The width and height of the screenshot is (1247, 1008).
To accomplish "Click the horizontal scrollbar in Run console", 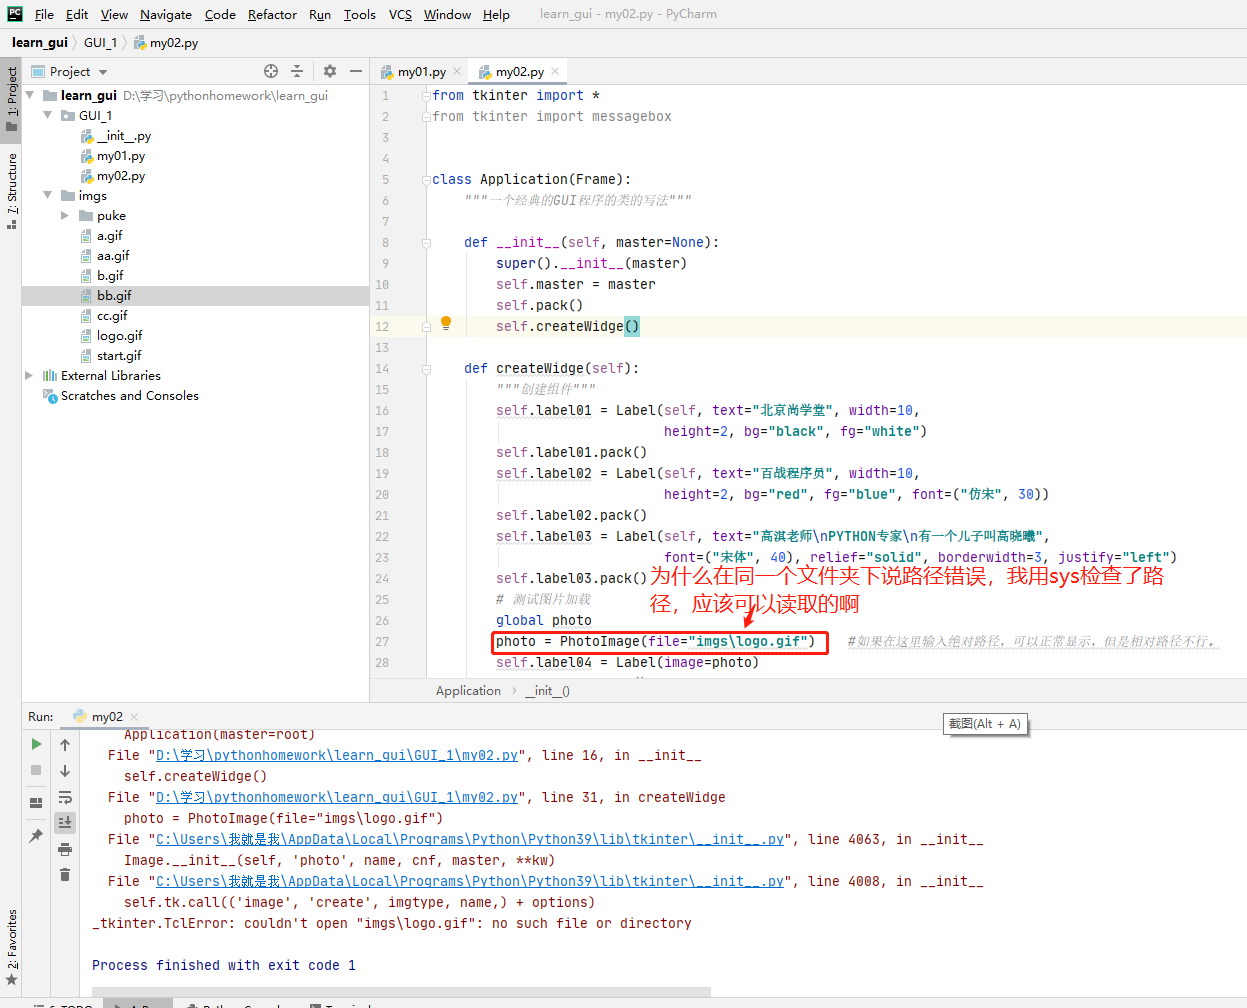I will coord(400,992).
